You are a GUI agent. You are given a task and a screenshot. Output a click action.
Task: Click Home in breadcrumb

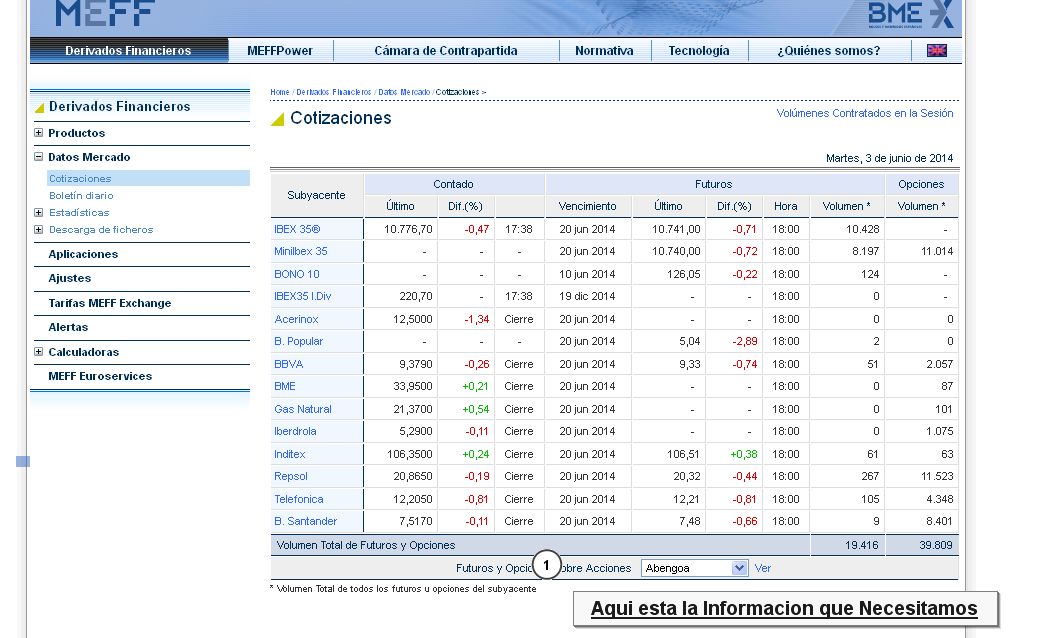[280, 92]
